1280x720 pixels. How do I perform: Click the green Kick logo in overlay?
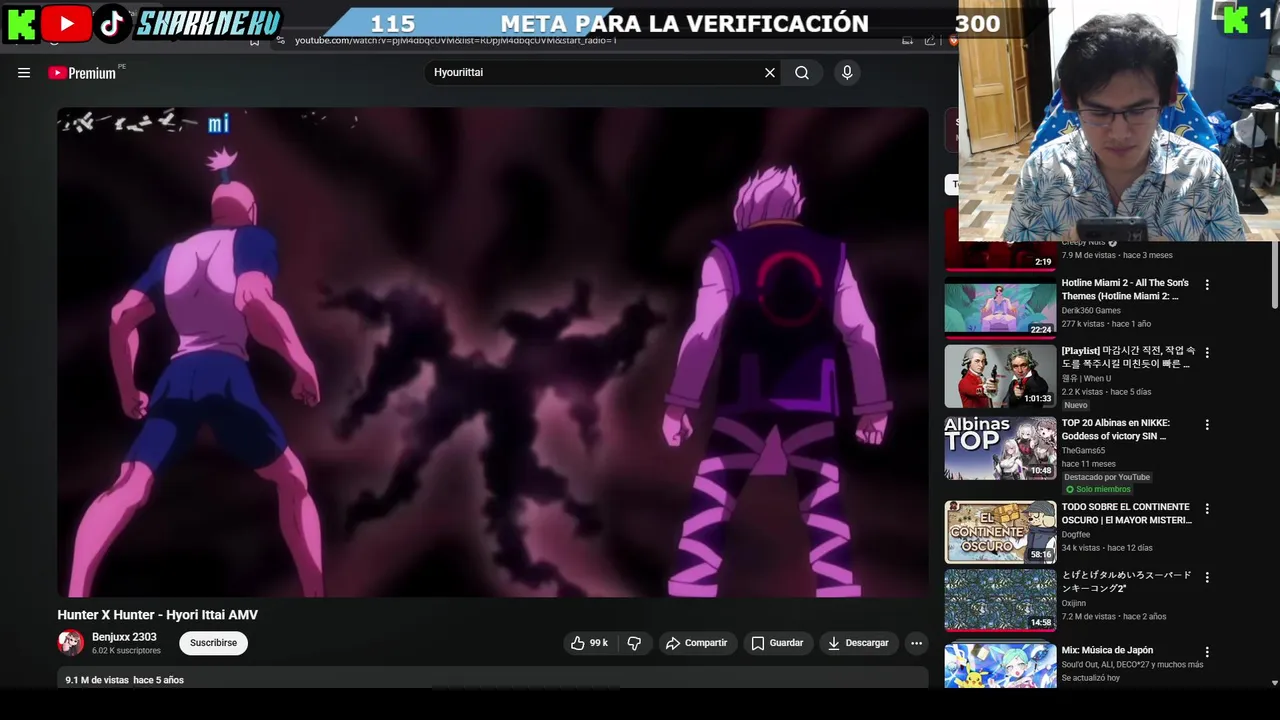click(x=20, y=22)
